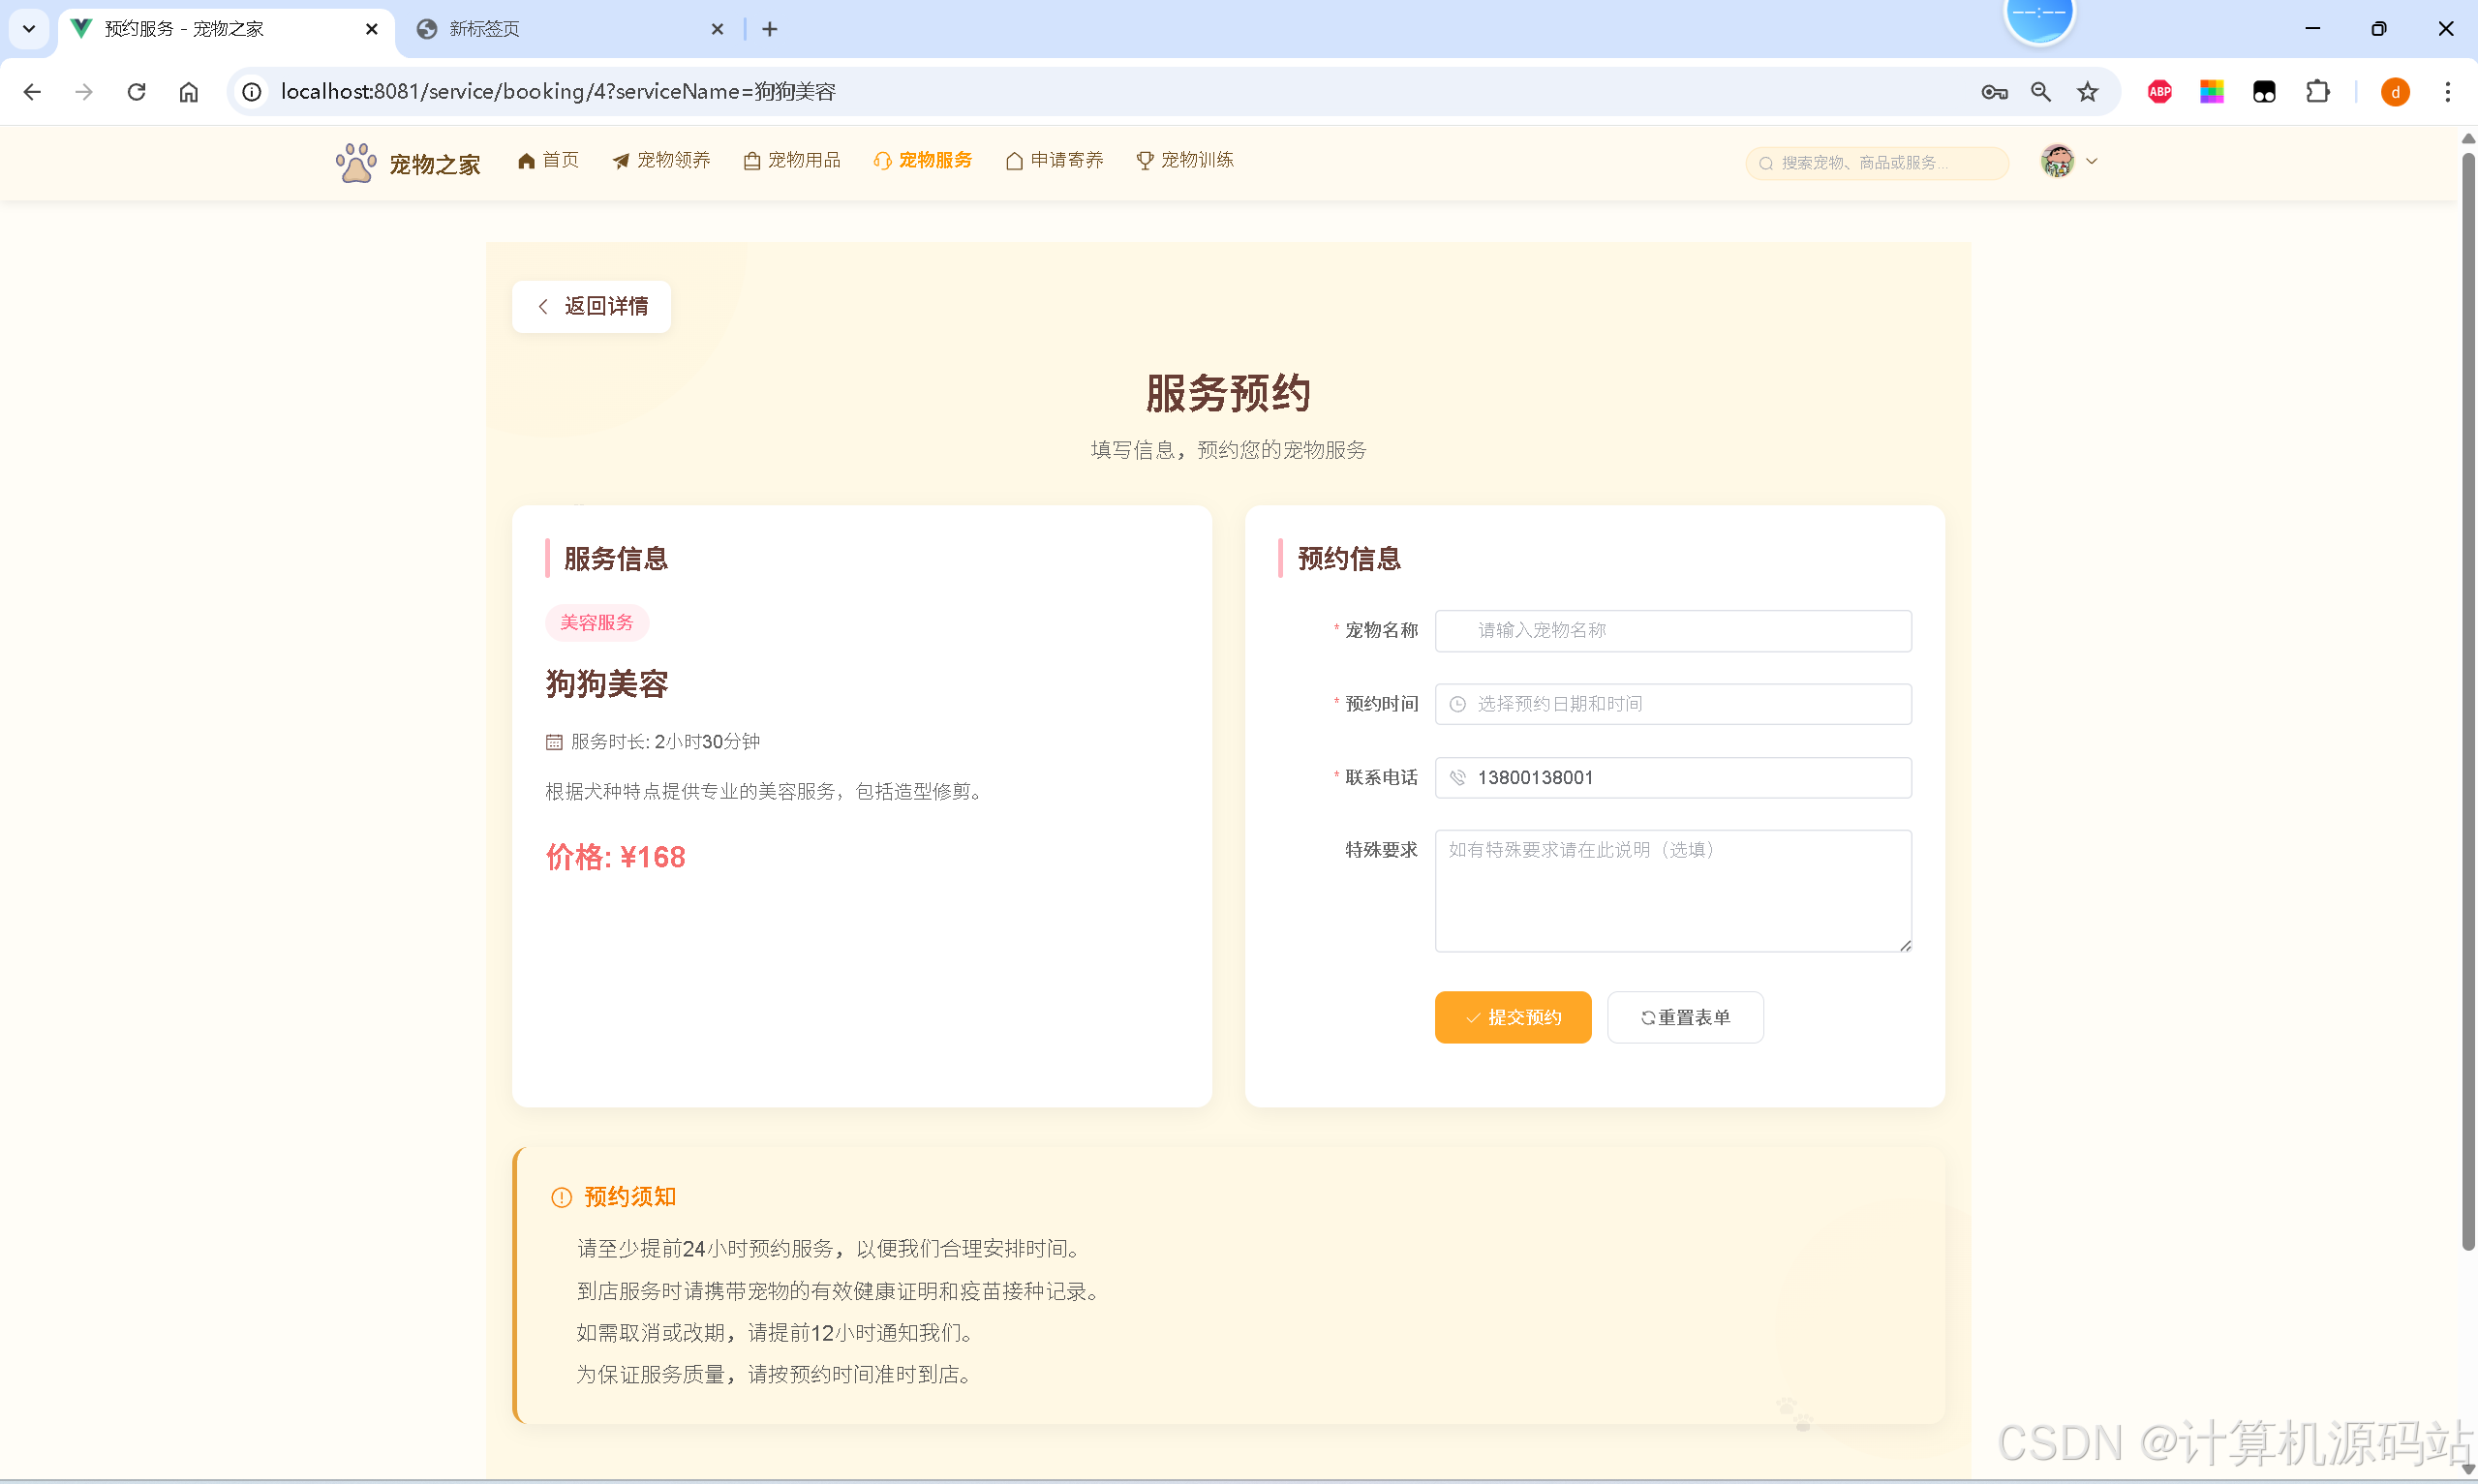Image resolution: width=2478 pixels, height=1484 pixels.
Task: Click the zoom magnifier icon in address bar
Action: (x=2041, y=92)
